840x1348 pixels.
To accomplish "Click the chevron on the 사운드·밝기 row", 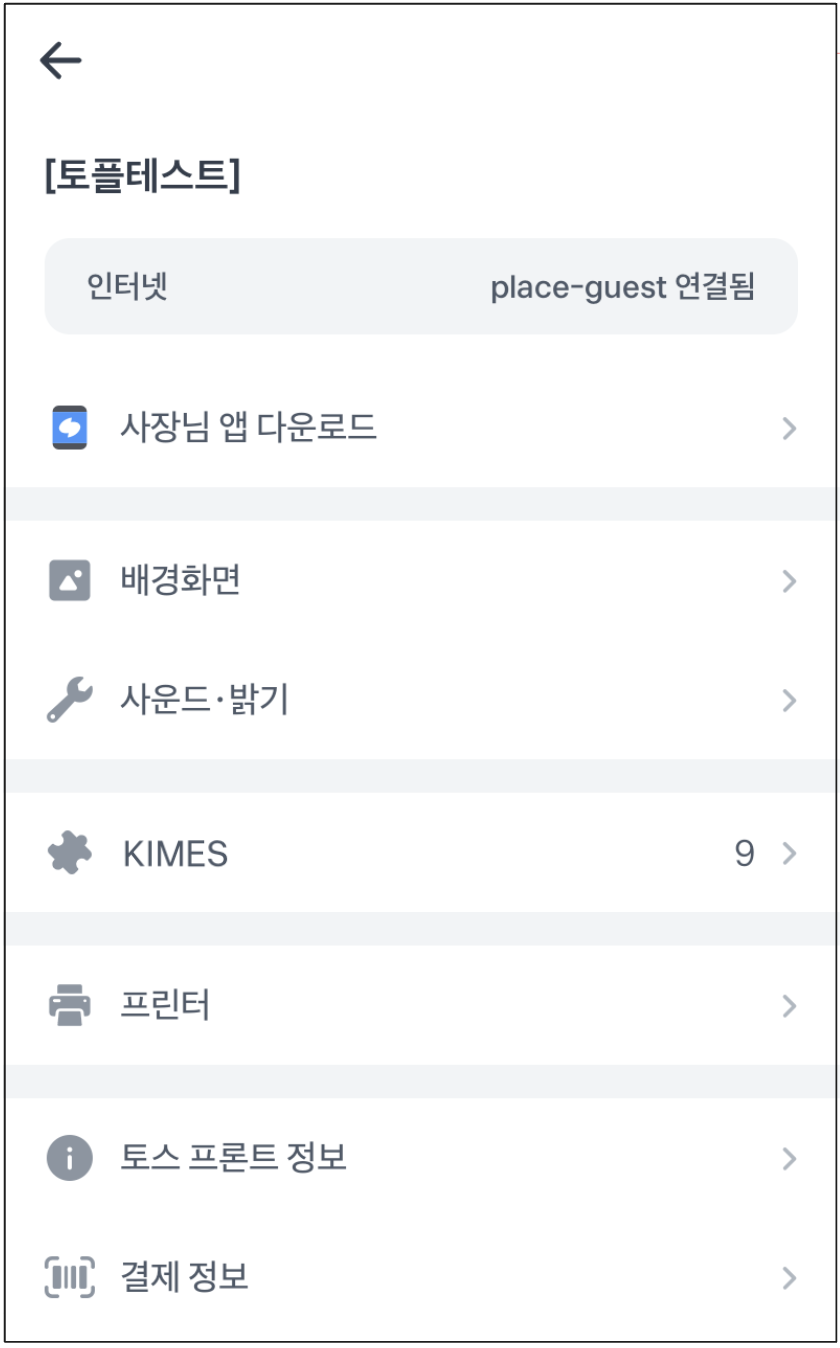I will 789,700.
